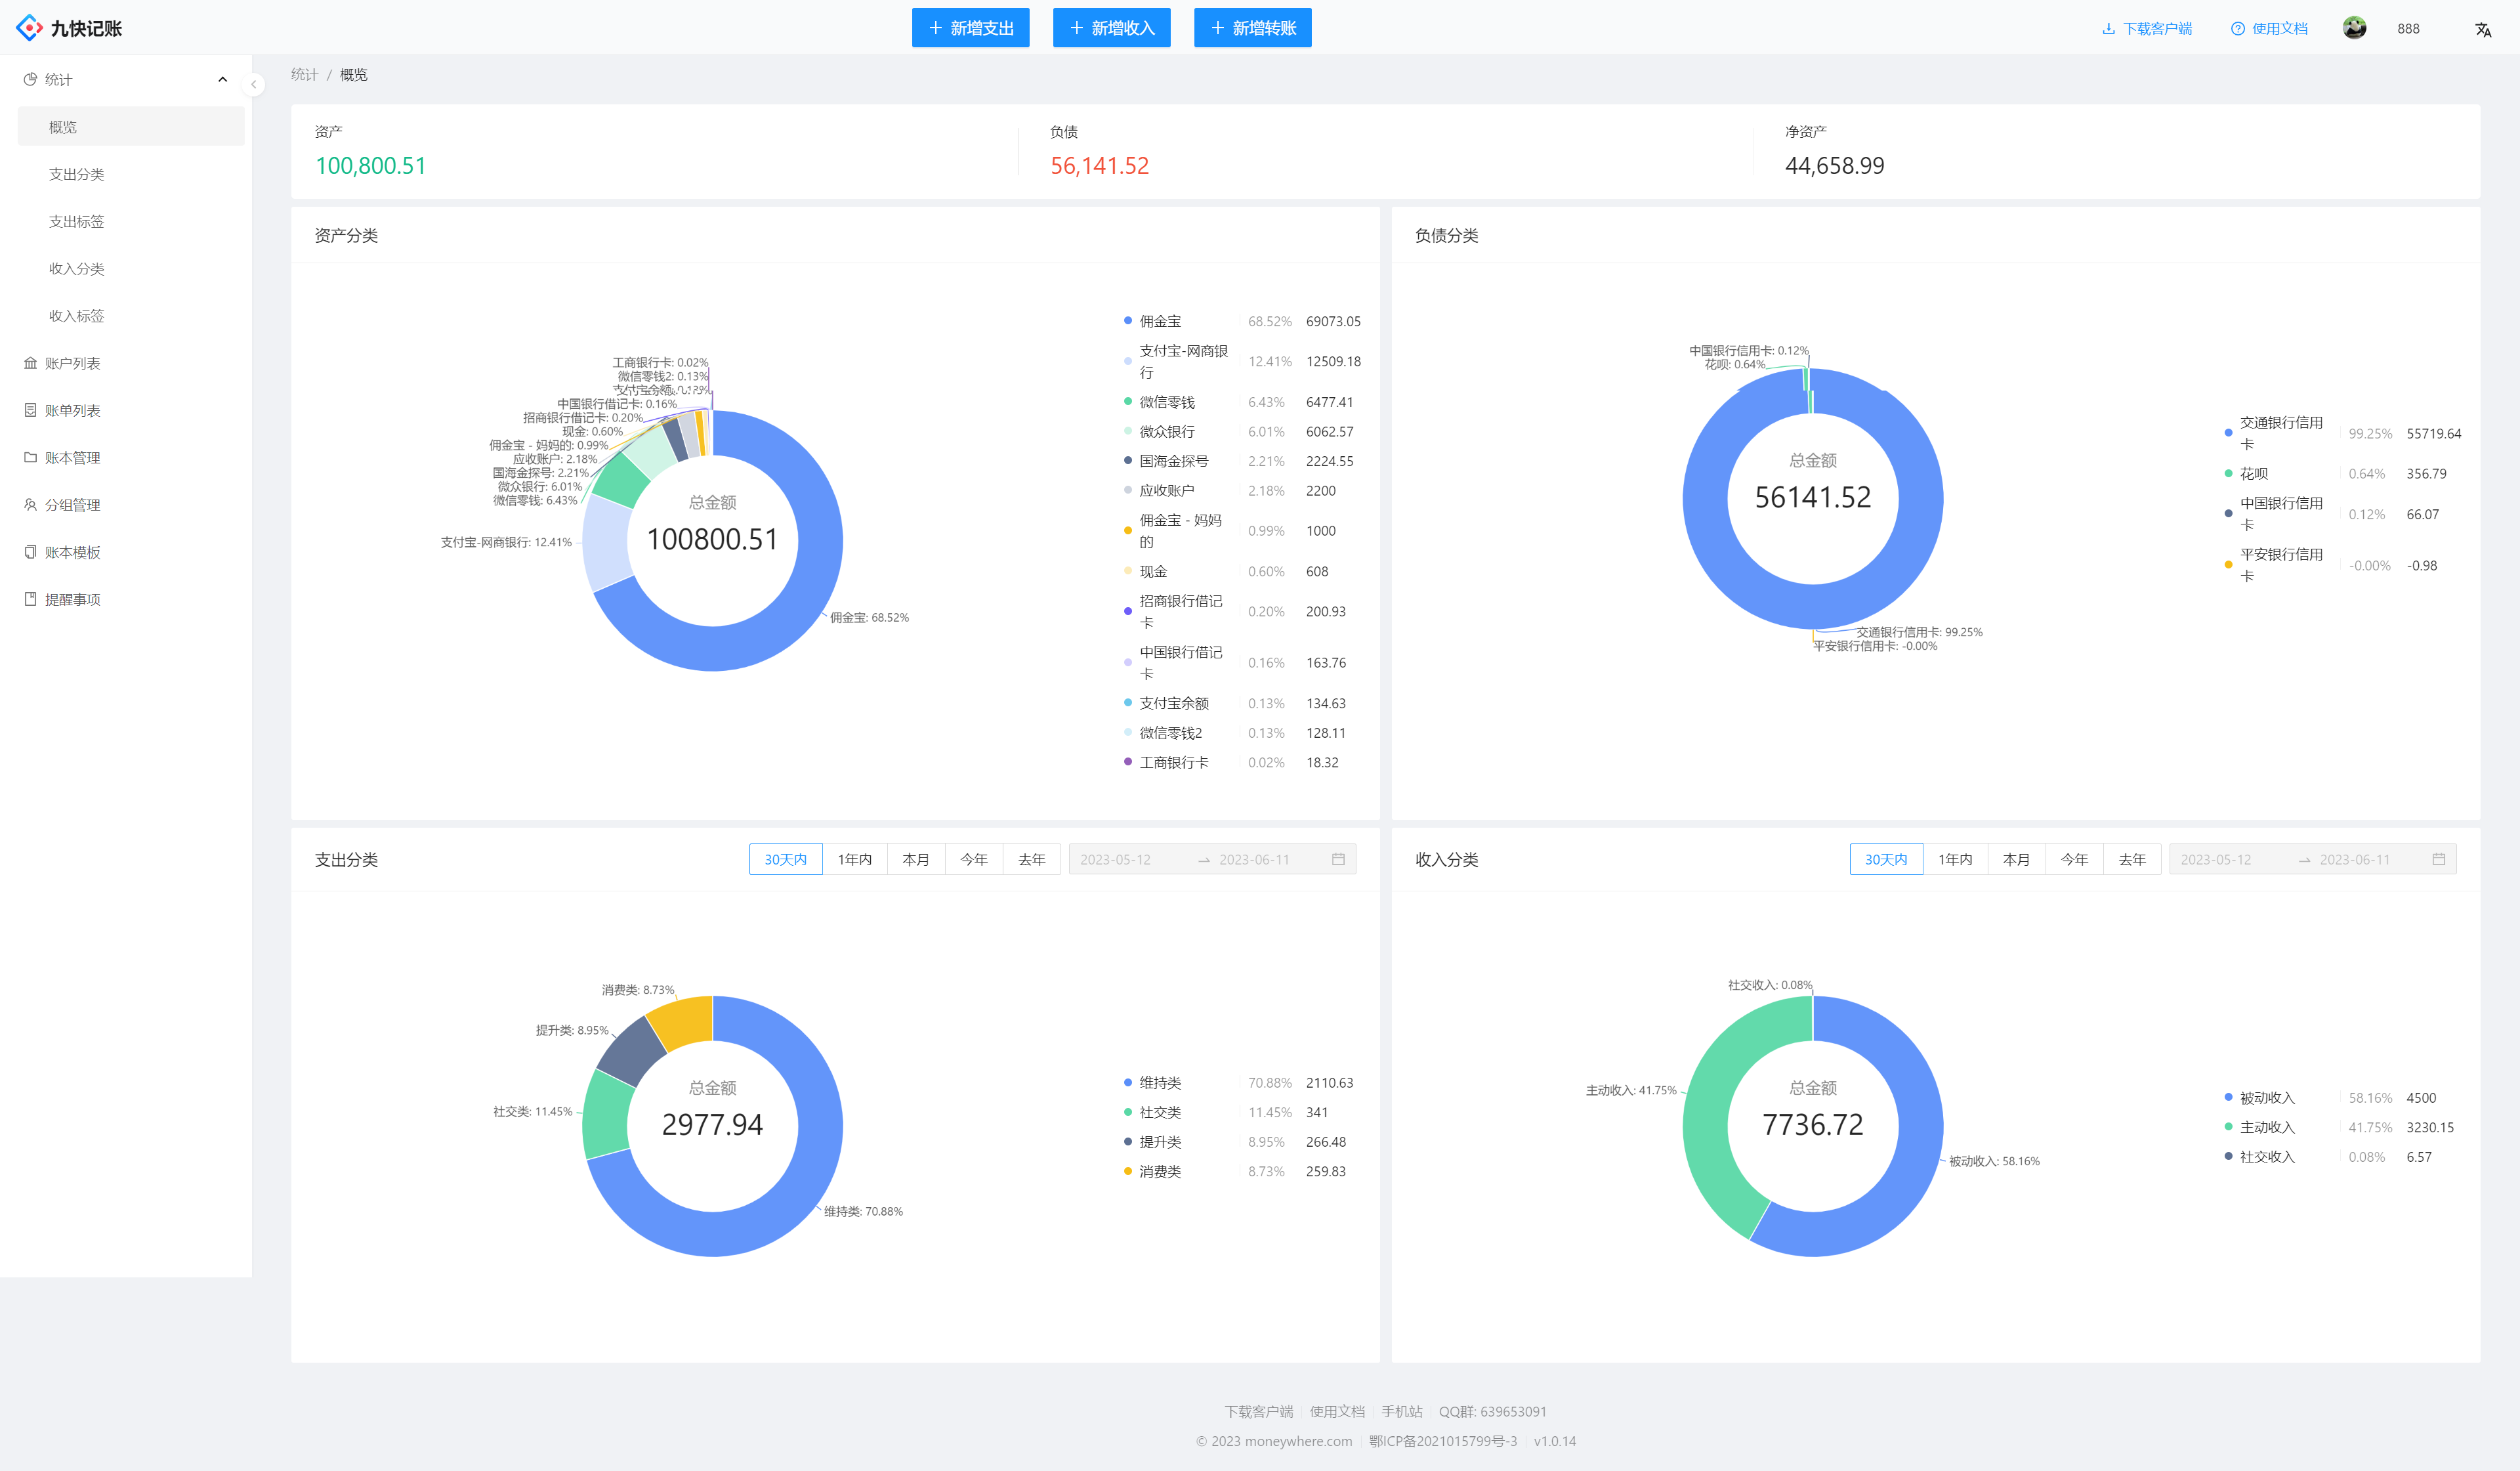Click the 账本管理 folder icon
The image size is (2520, 1471).
click(x=30, y=457)
